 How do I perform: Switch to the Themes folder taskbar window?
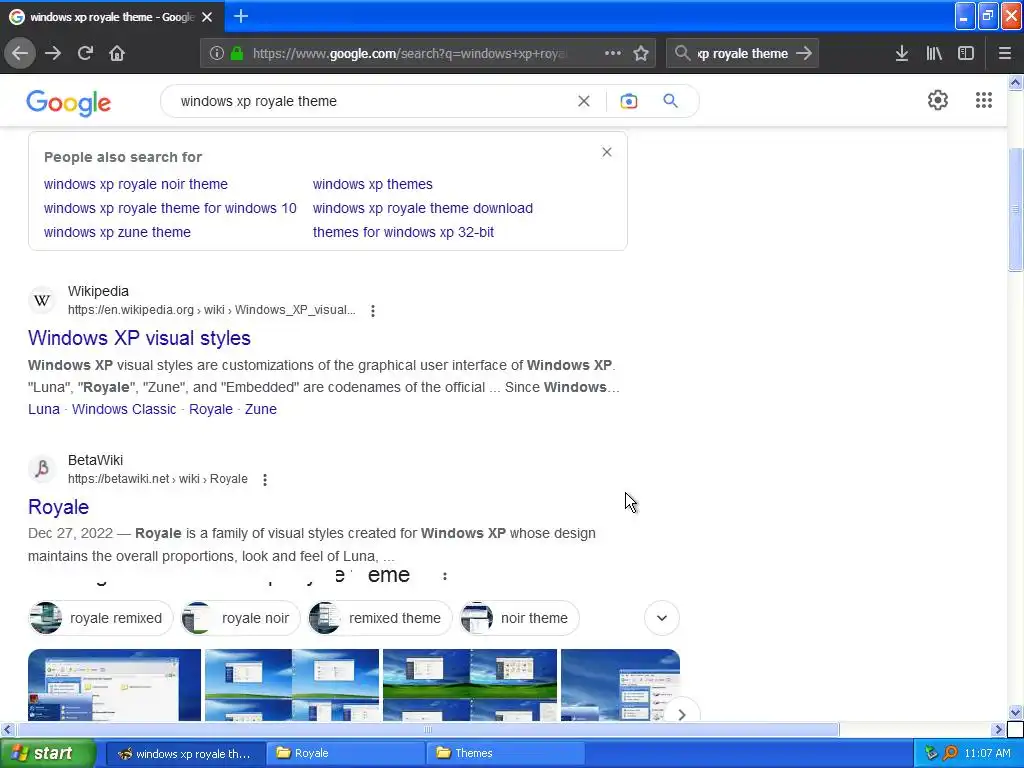click(506, 753)
